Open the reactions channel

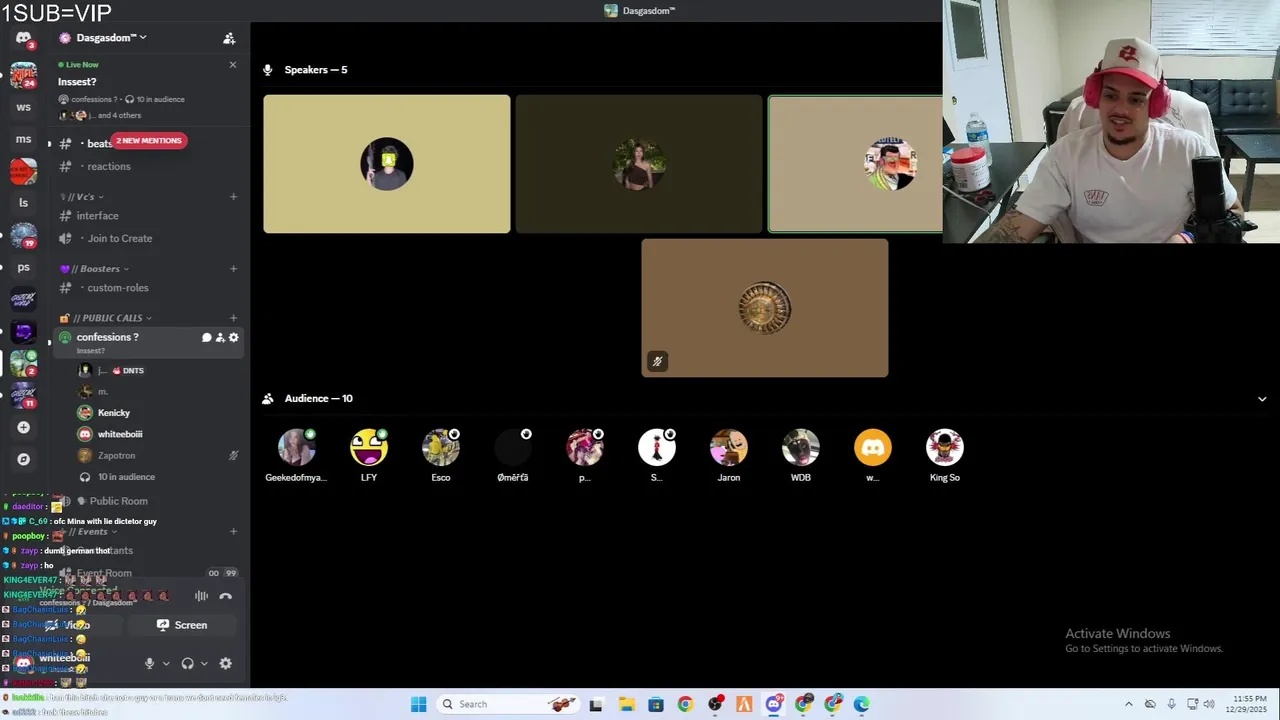(x=147, y=166)
